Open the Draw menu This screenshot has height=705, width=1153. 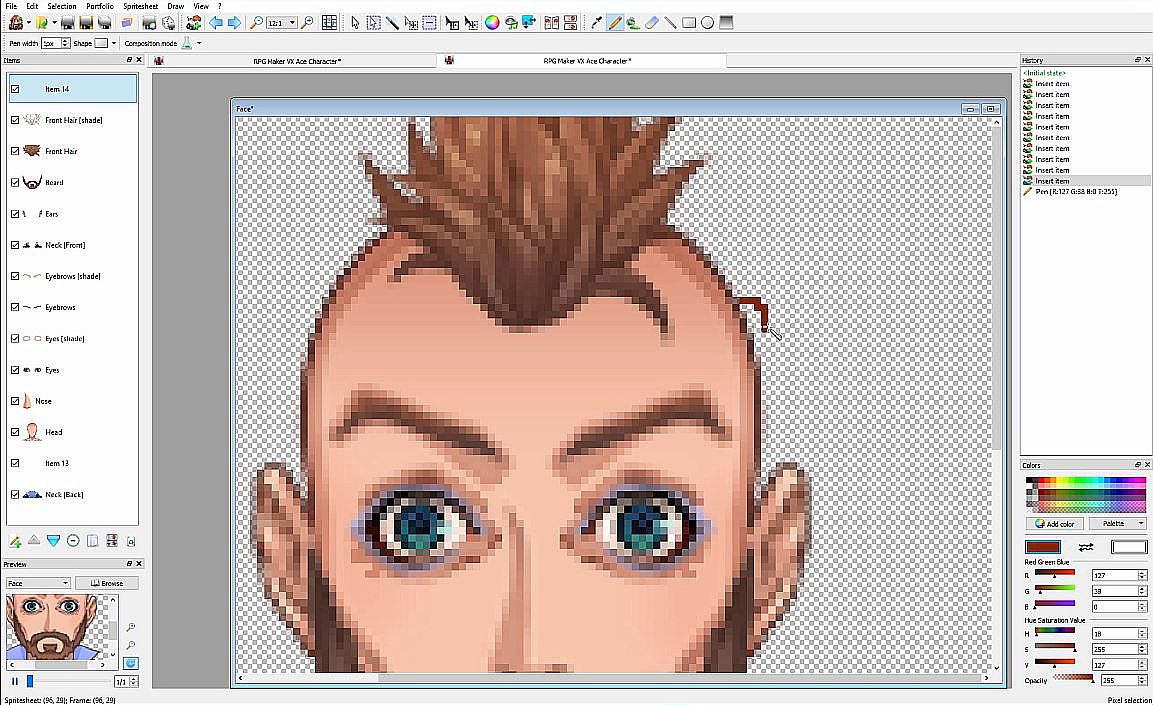pyautogui.click(x=176, y=6)
